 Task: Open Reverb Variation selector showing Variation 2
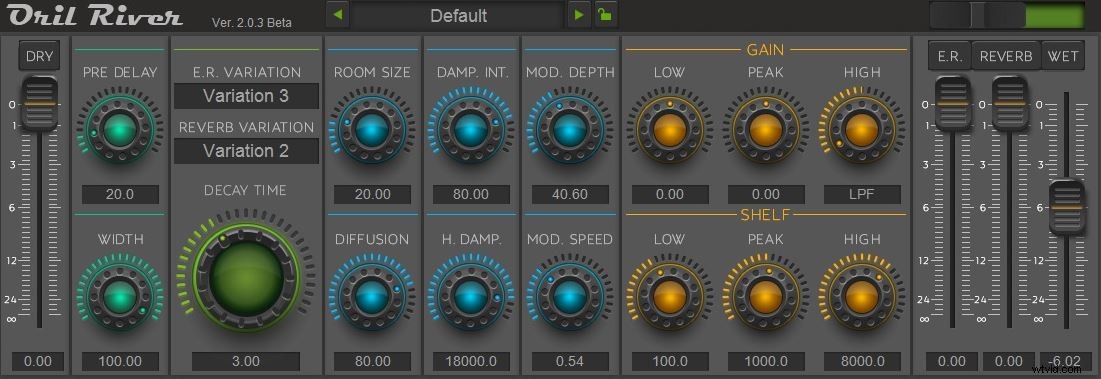coord(246,151)
